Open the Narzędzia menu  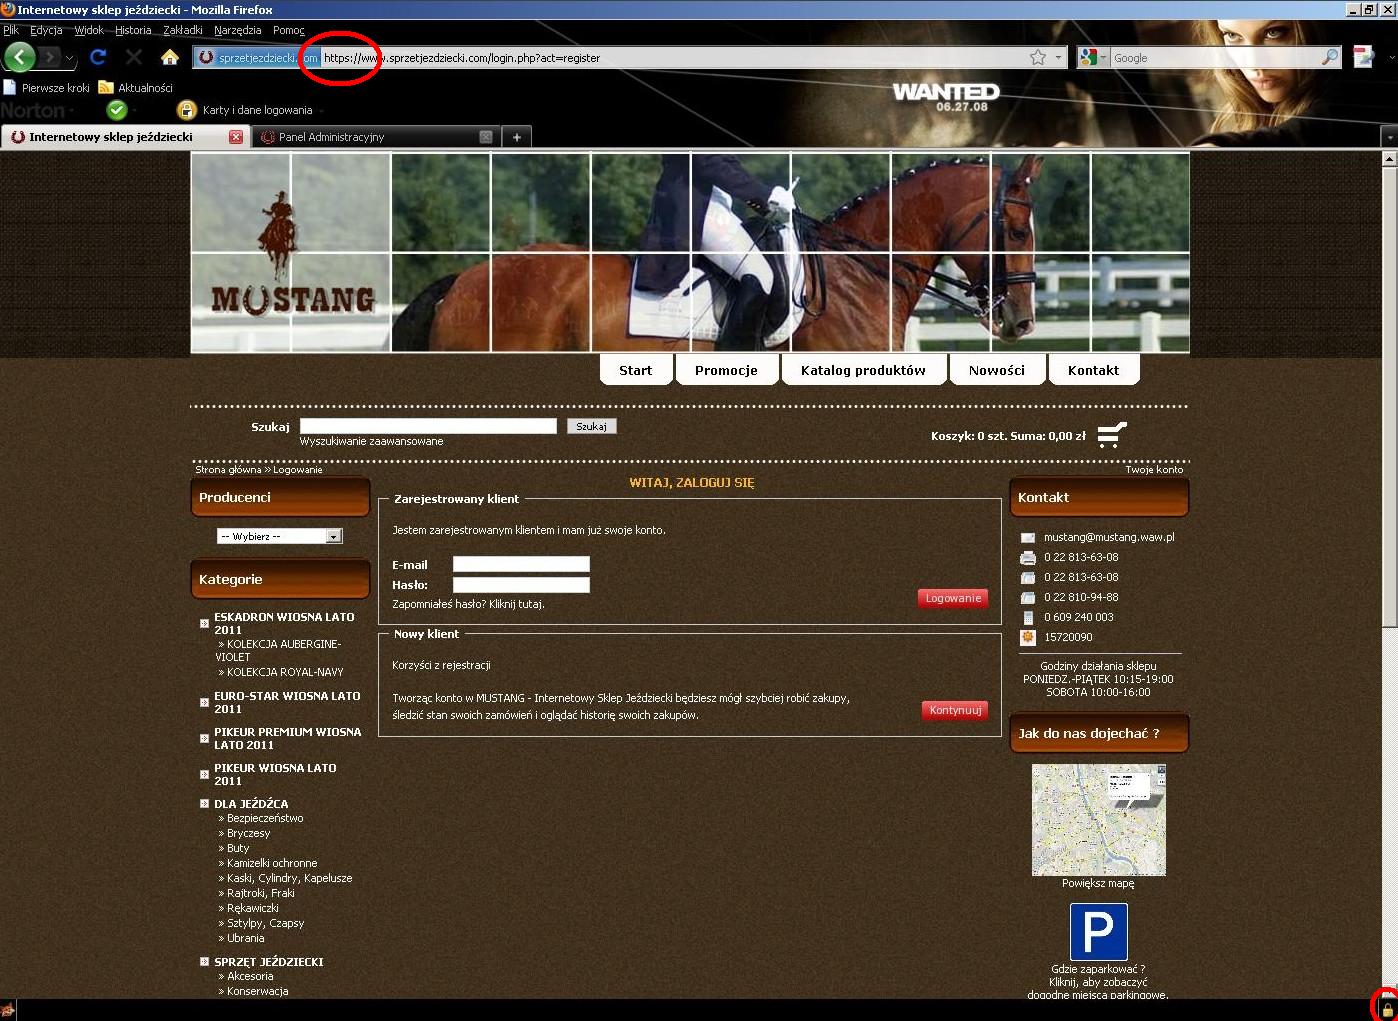(x=238, y=30)
